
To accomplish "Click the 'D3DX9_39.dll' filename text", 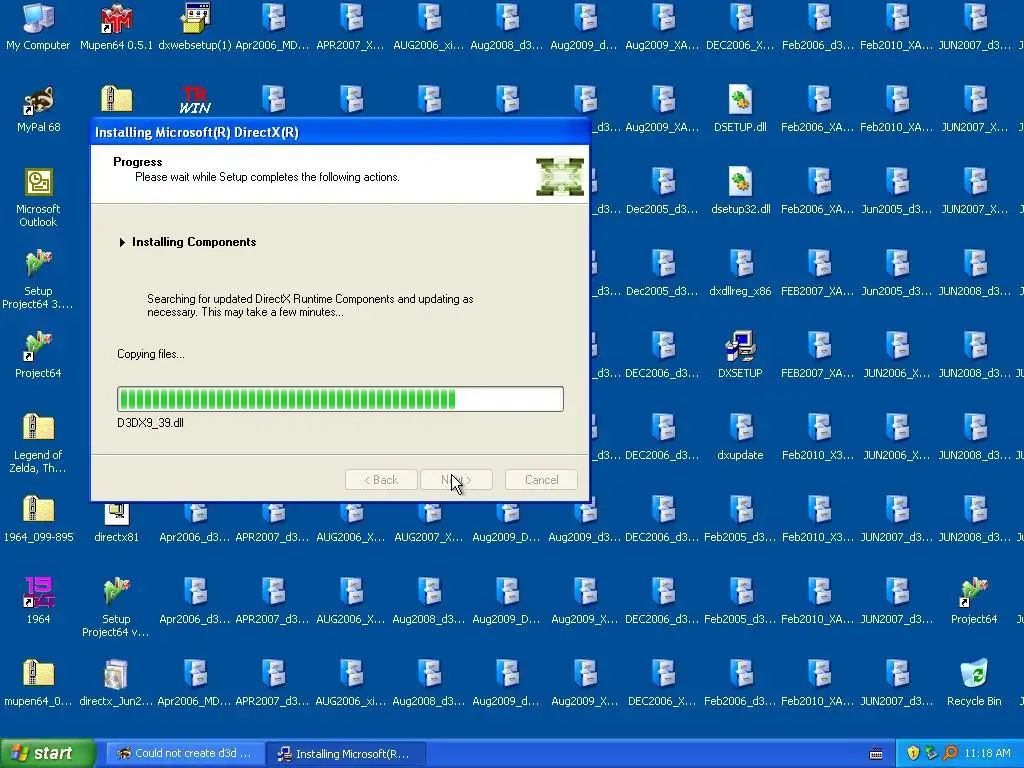I will 150,423.
